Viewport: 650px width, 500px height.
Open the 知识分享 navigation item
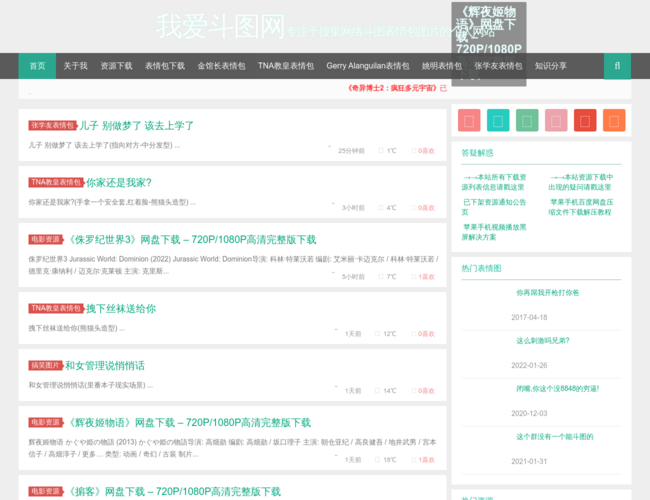coord(551,66)
